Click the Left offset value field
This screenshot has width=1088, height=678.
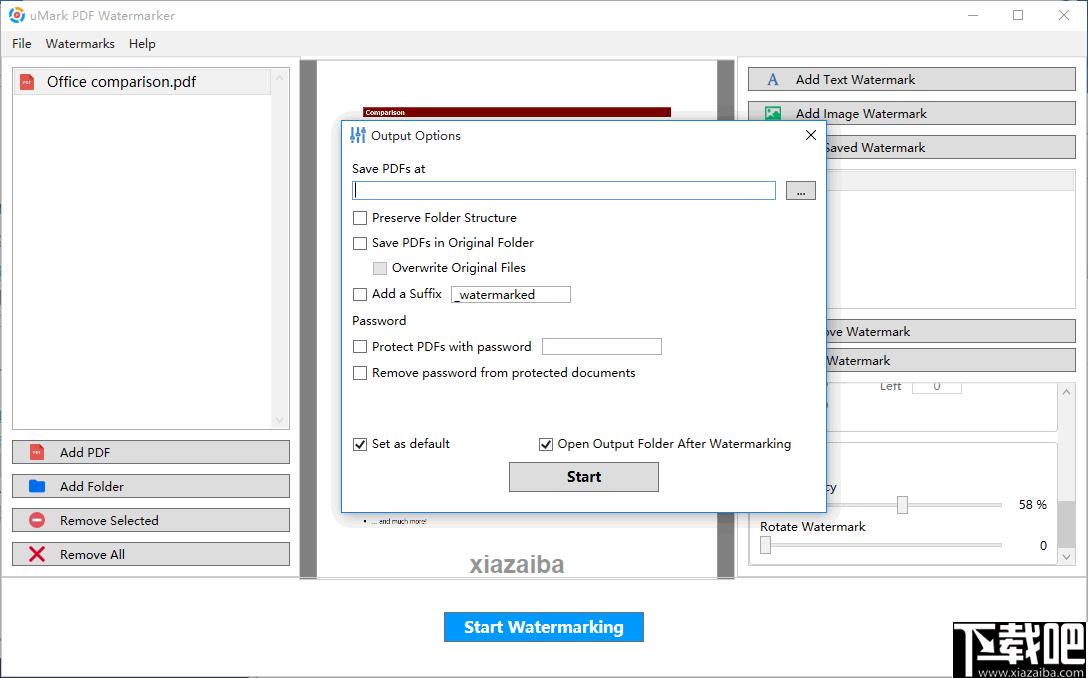click(937, 387)
